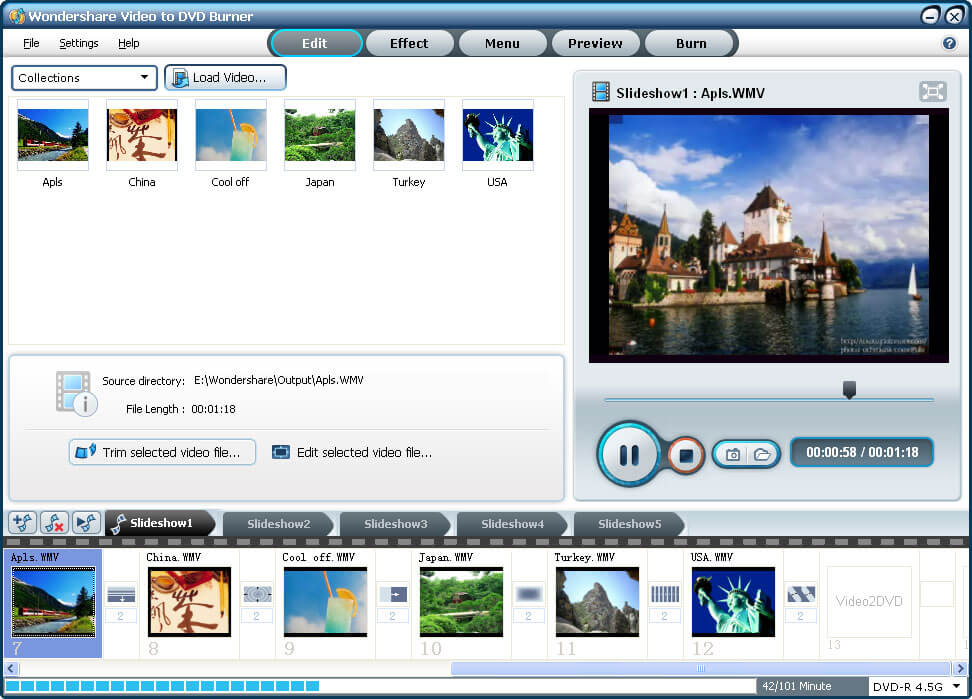
Task: Click the transition effect icon after China.WMV
Action: pyautogui.click(x=256, y=595)
